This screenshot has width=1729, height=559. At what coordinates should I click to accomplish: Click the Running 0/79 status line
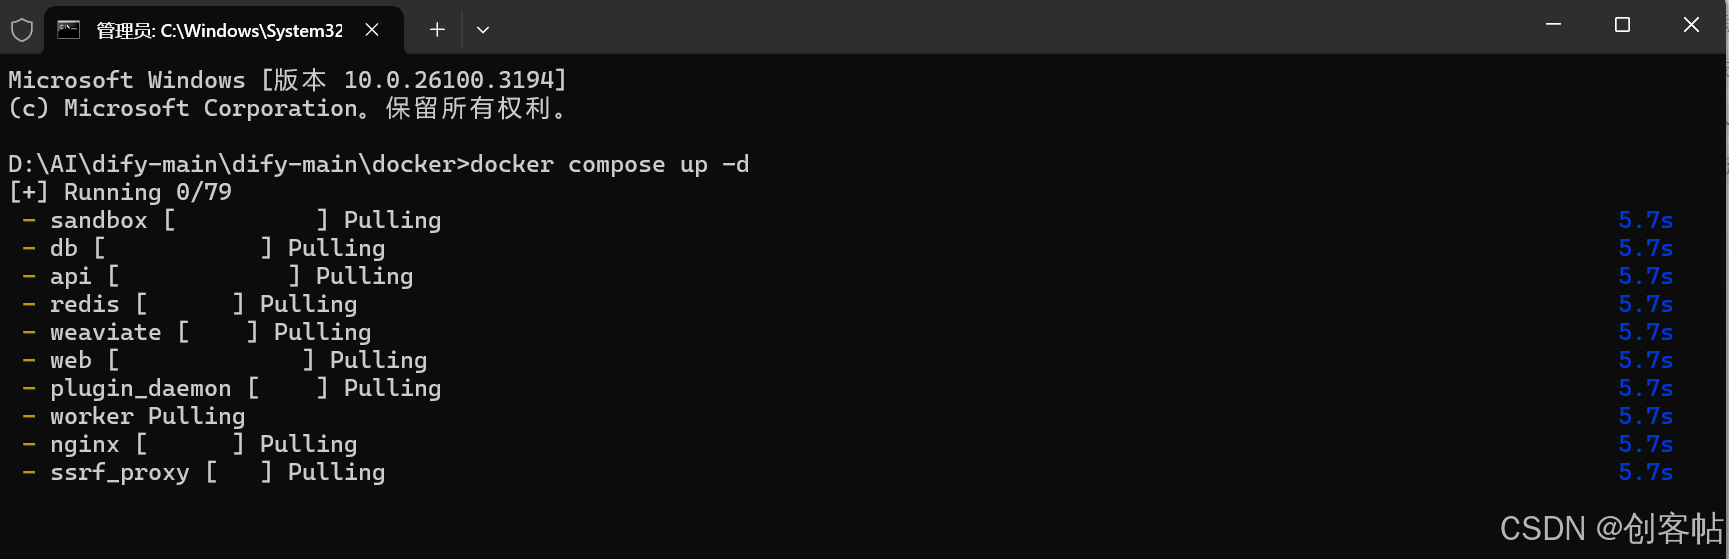coord(120,192)
